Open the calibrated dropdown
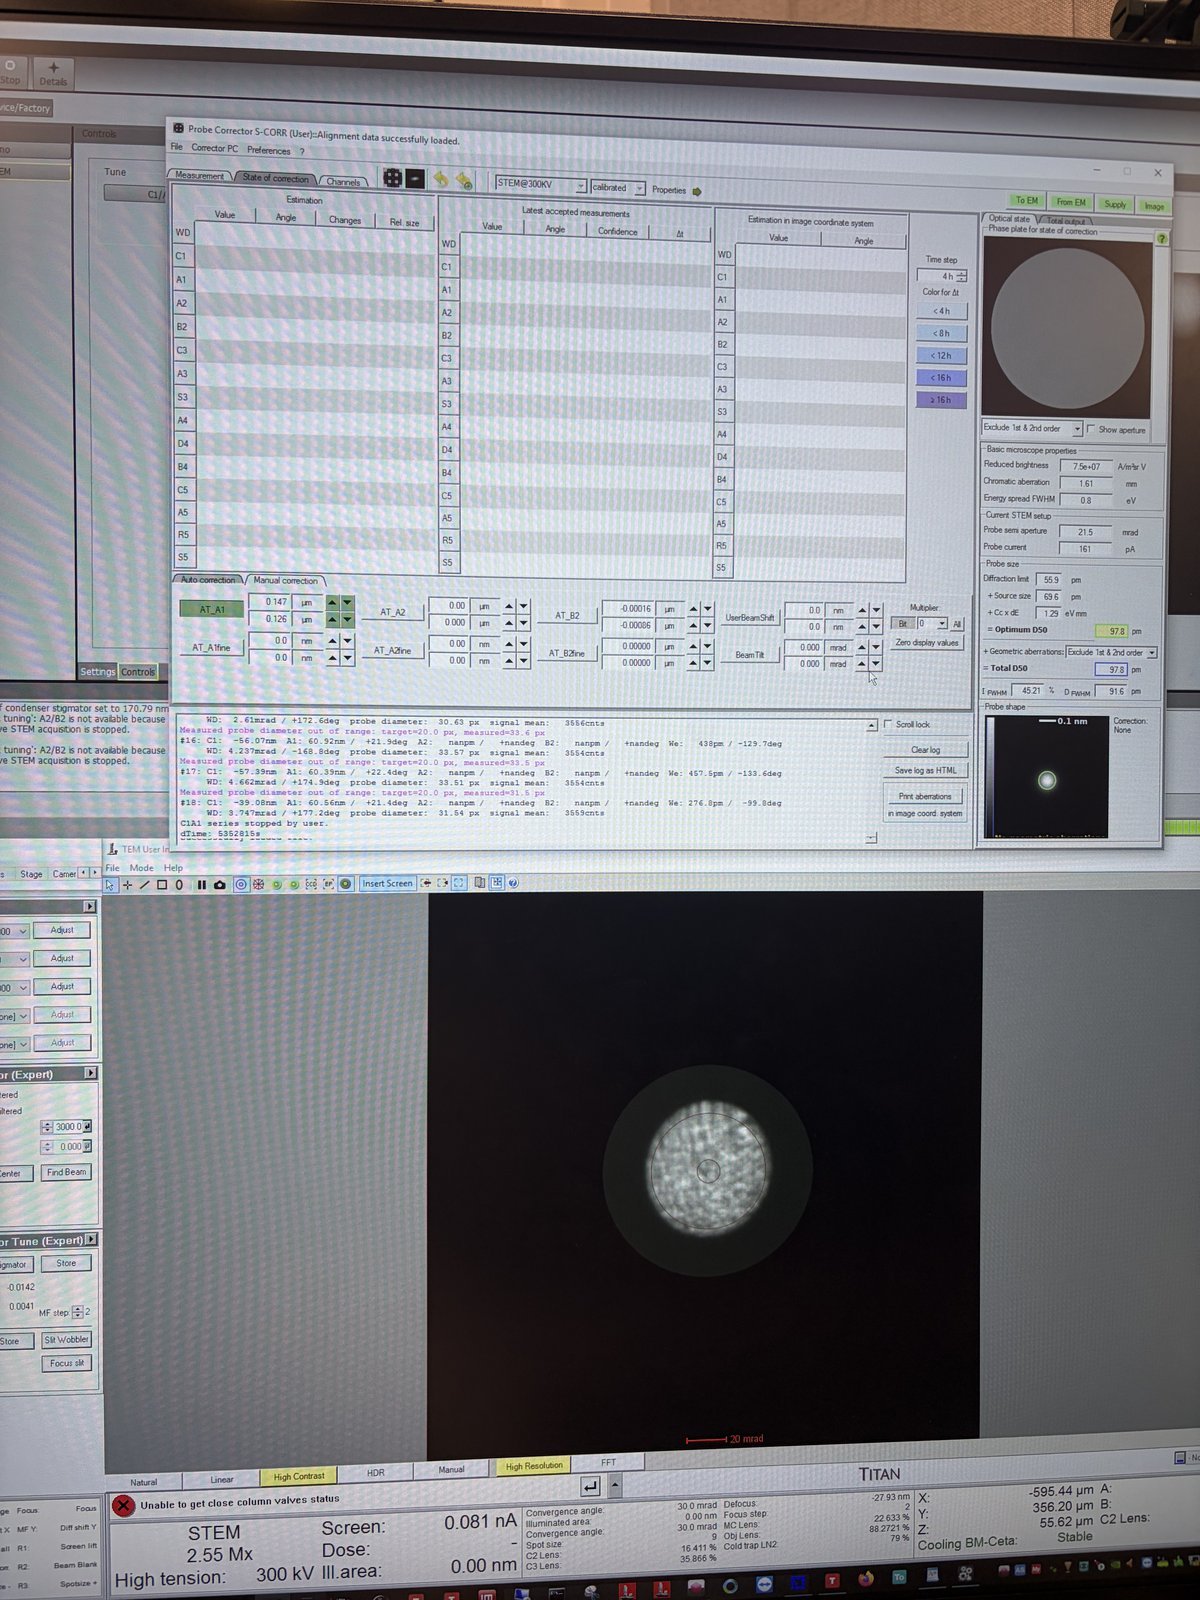Image resolution: width=1200 pixels, height=1600 pixels. (x=618, y=188)
